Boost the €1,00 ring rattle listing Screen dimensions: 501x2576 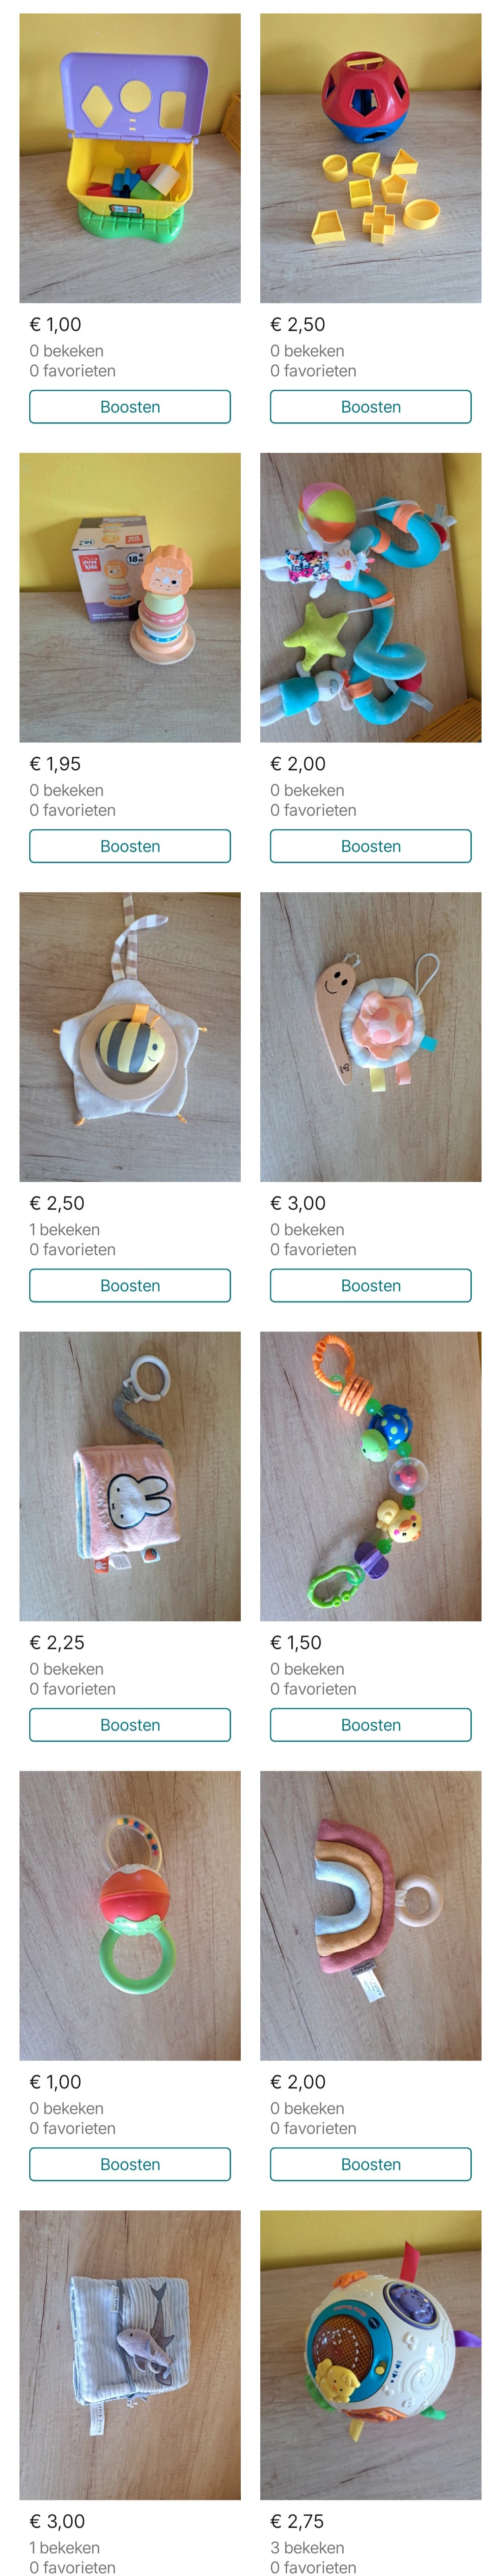(130, 2164)
